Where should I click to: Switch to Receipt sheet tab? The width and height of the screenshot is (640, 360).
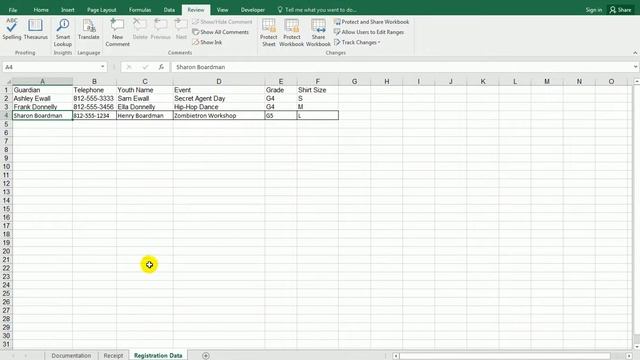tap(113, 356)
